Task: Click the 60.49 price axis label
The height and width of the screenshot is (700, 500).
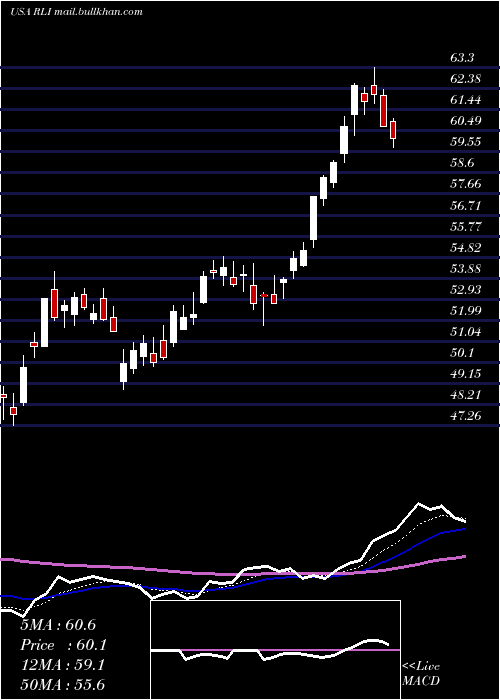Action: tap(466, 121)
